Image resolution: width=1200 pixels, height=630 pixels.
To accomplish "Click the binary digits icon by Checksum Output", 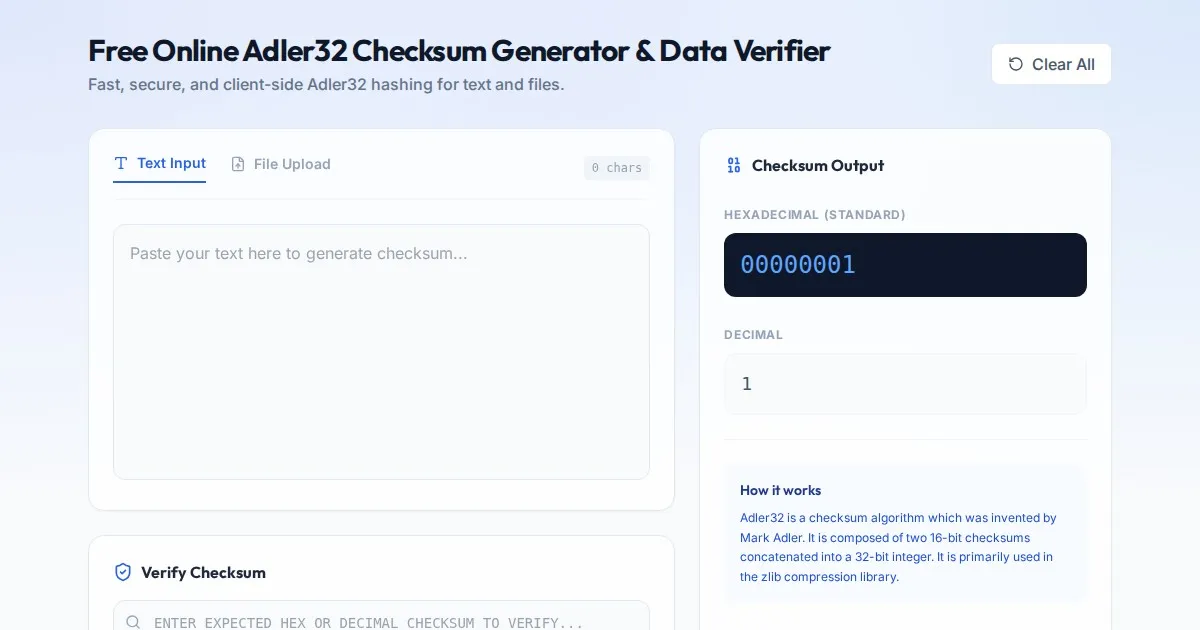I will coord(734,166).
